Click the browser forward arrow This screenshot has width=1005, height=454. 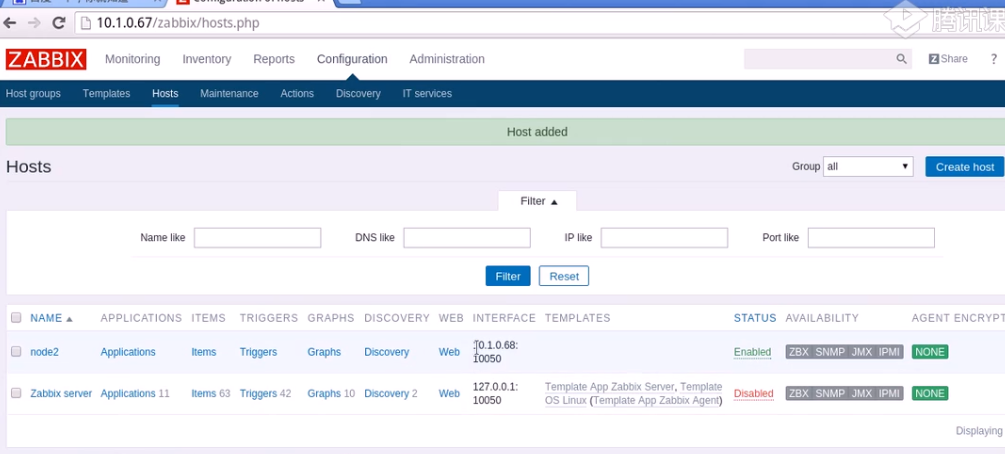[35, 23]
